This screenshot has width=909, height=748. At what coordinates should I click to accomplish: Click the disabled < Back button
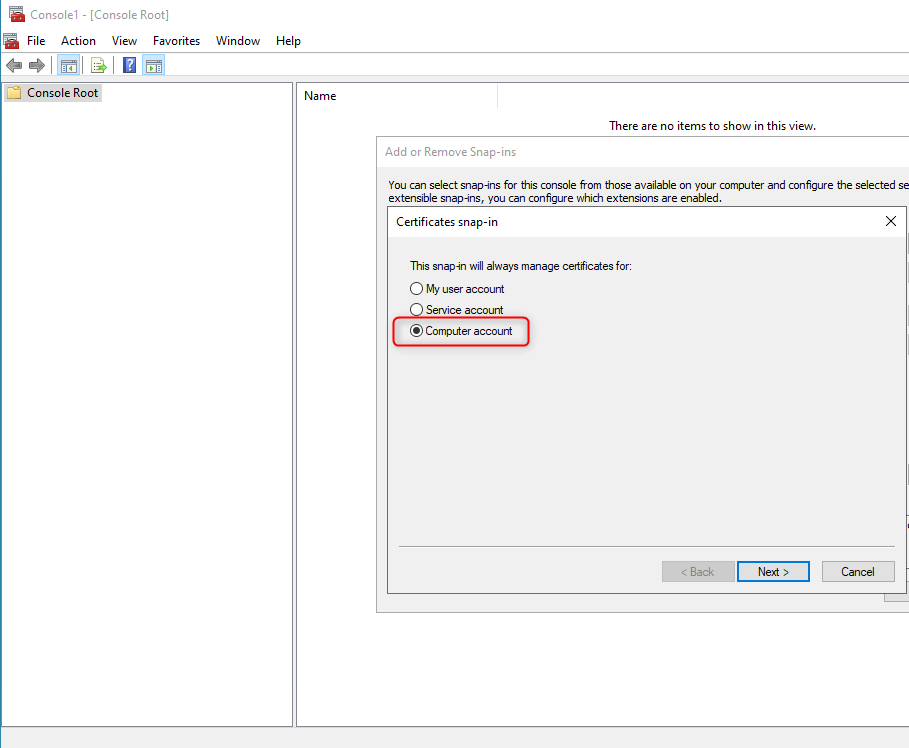pos(698,572)
